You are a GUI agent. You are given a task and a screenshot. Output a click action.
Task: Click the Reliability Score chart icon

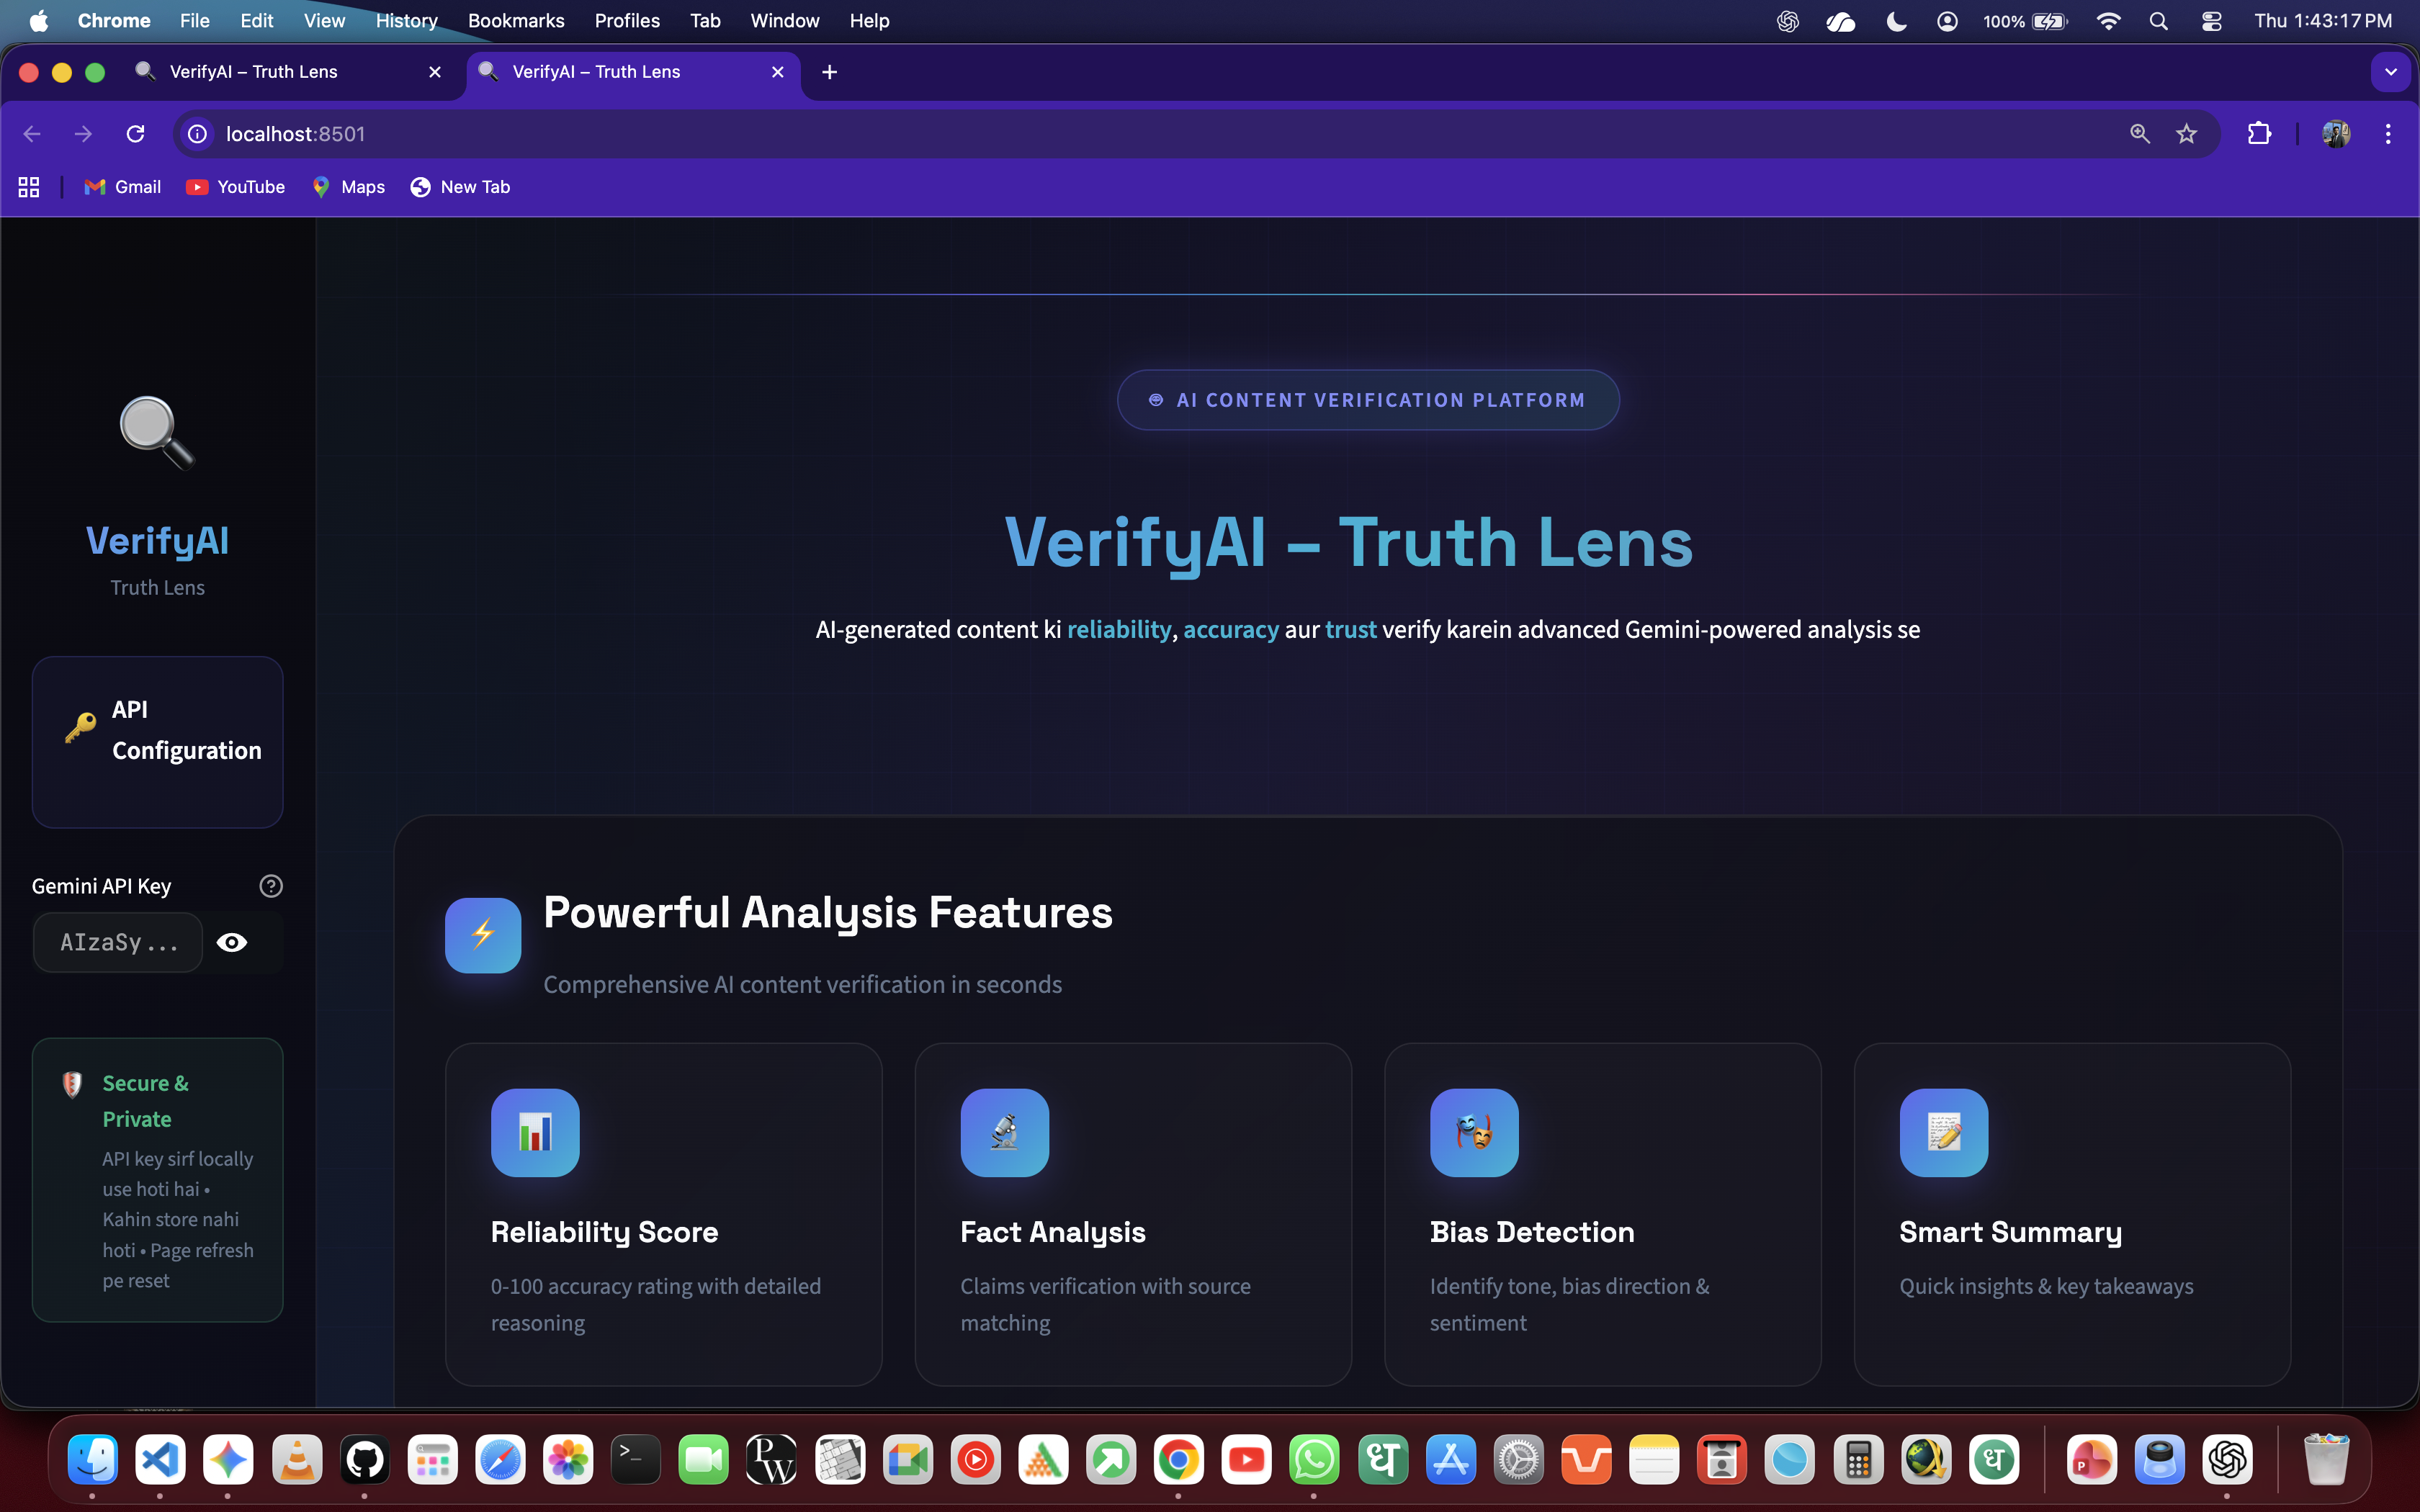pyautogui.click(x=535, y=1132)
